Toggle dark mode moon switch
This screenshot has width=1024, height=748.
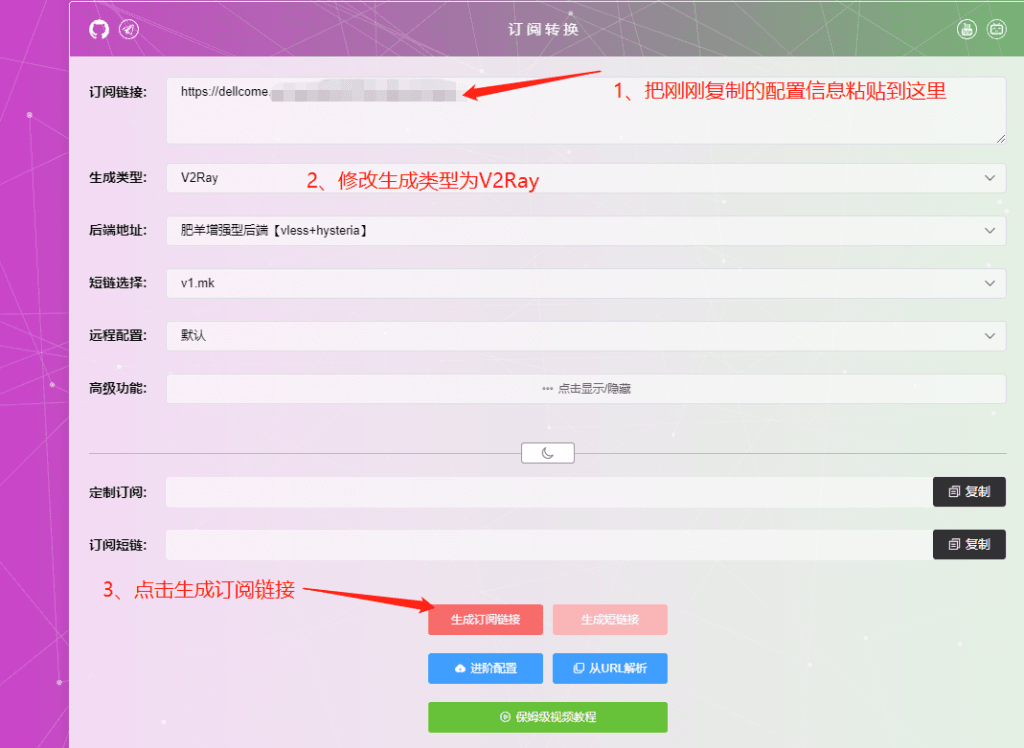[548, 453]
